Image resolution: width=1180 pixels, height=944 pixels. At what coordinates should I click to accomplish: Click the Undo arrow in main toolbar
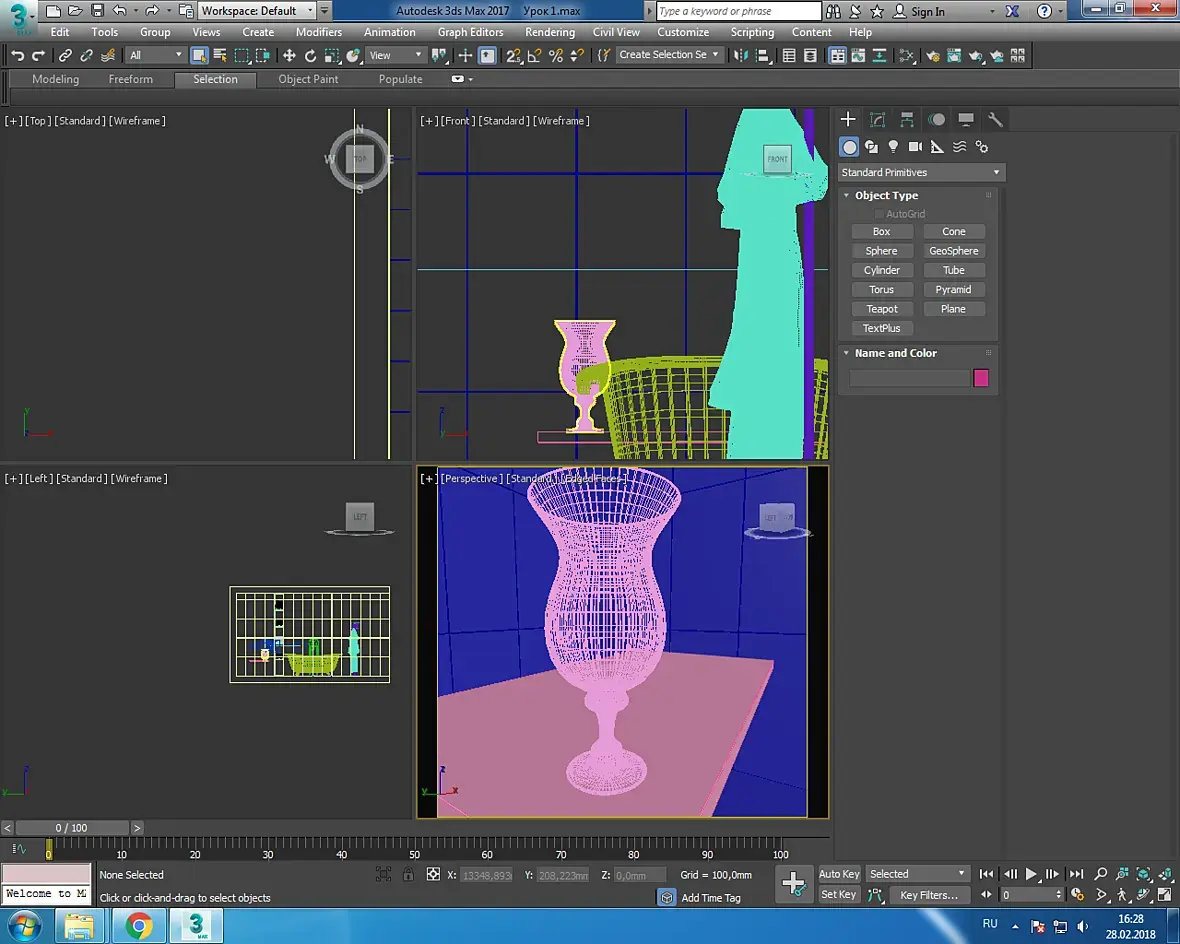(x=17, y=56)
